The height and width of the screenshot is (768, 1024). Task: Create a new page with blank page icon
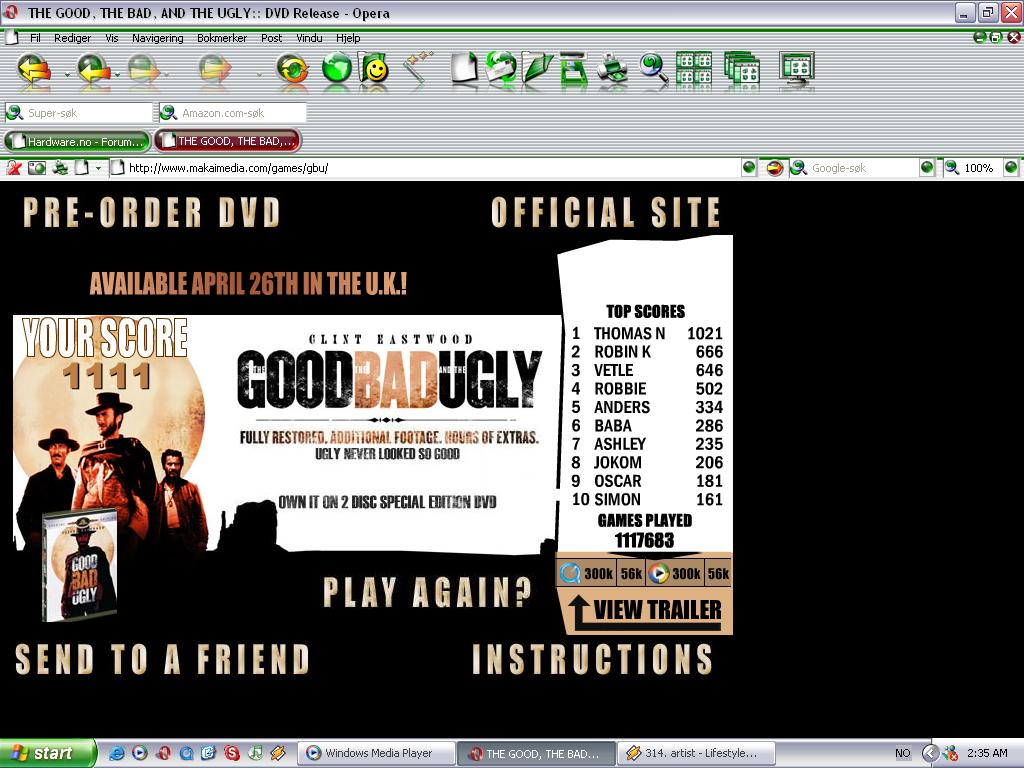coord(464,69)
